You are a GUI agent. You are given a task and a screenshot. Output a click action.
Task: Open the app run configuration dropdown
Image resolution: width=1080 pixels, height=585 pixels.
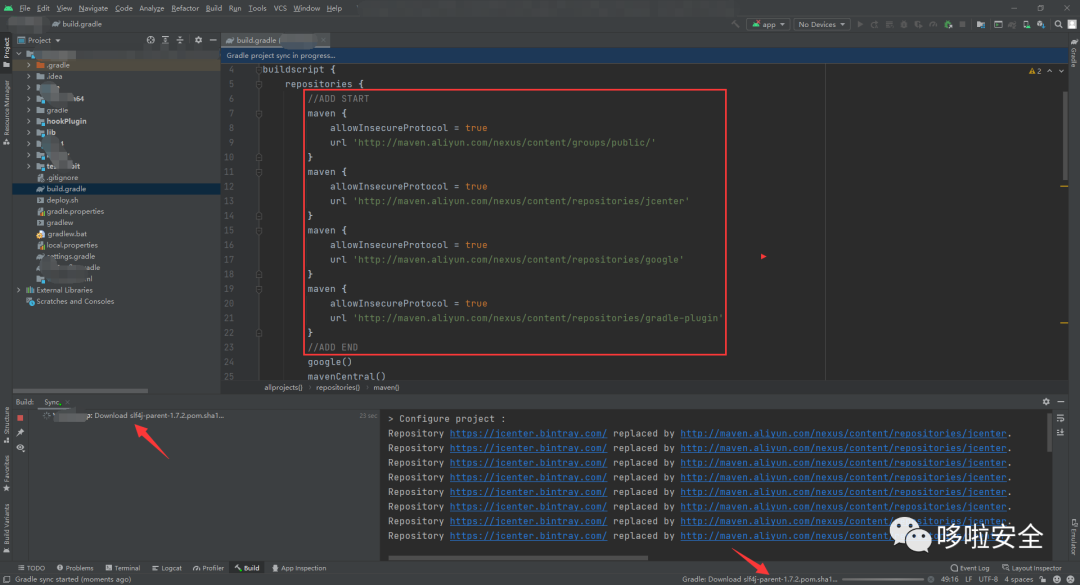pos(768,24)
